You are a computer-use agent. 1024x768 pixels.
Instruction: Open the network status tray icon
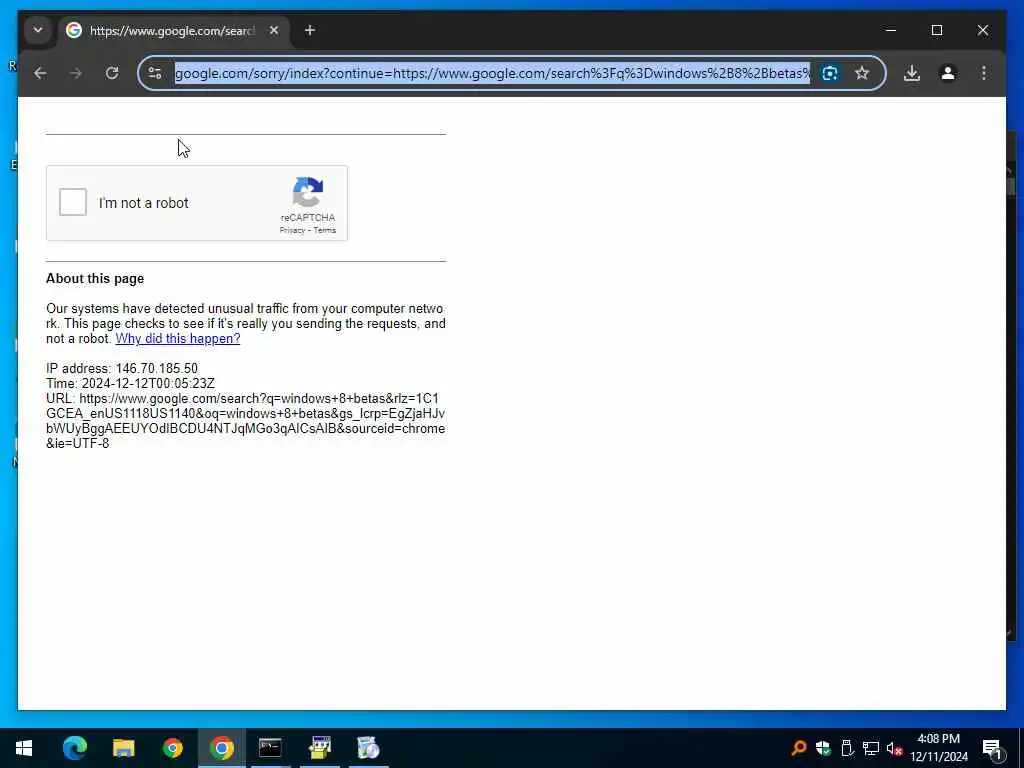(871, 748)
